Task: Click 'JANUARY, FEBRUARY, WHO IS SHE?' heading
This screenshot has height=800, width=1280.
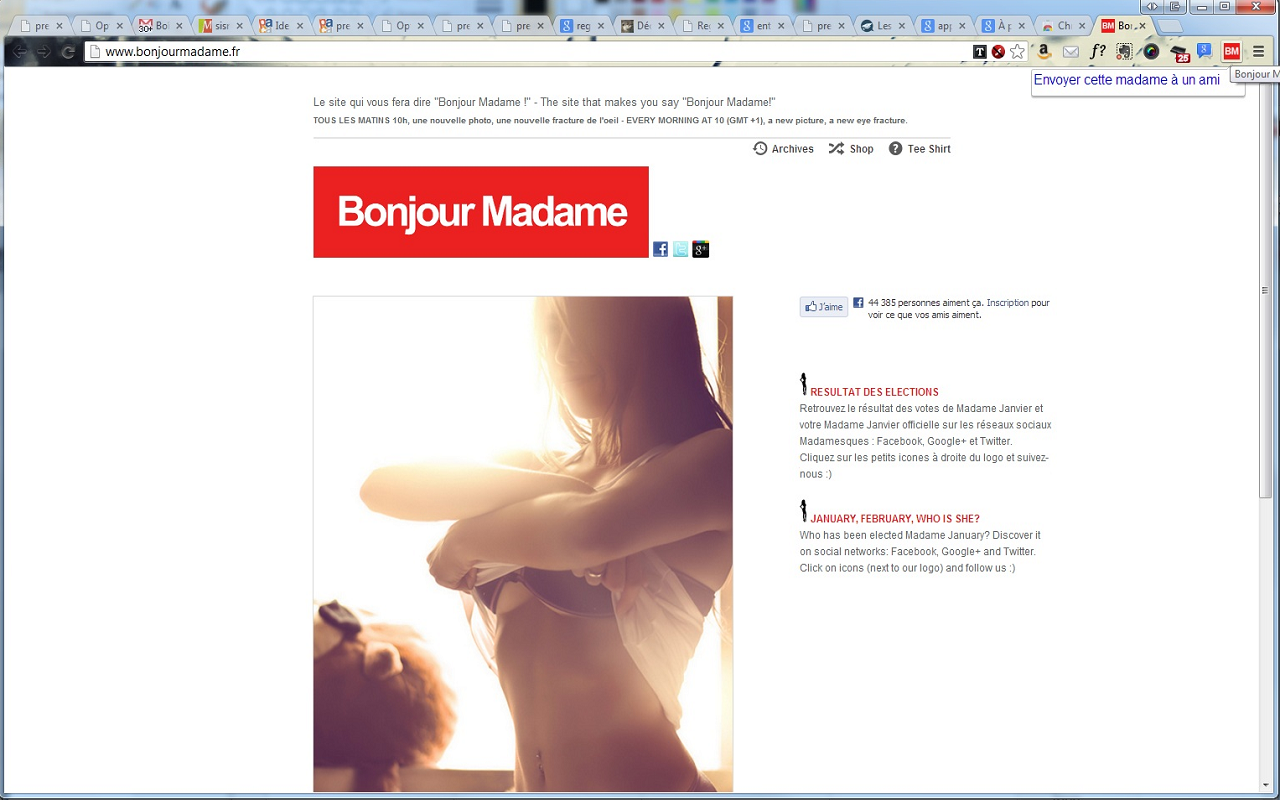Action: (x=894, y=519)
